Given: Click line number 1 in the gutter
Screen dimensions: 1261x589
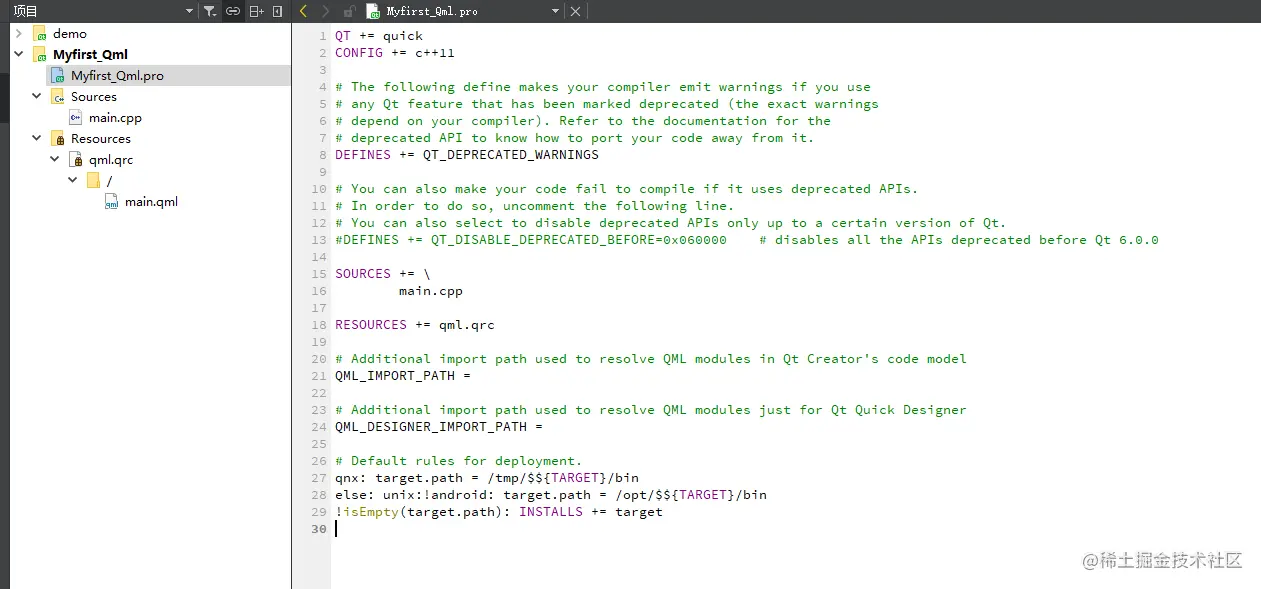Looking at the screenshot, I should pyautogui.click(x=323, y=35).
